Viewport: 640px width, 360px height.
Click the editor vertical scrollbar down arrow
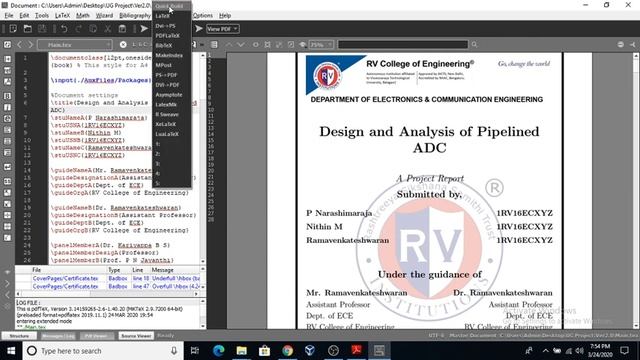pyautogui.click(x=203, y=261)
